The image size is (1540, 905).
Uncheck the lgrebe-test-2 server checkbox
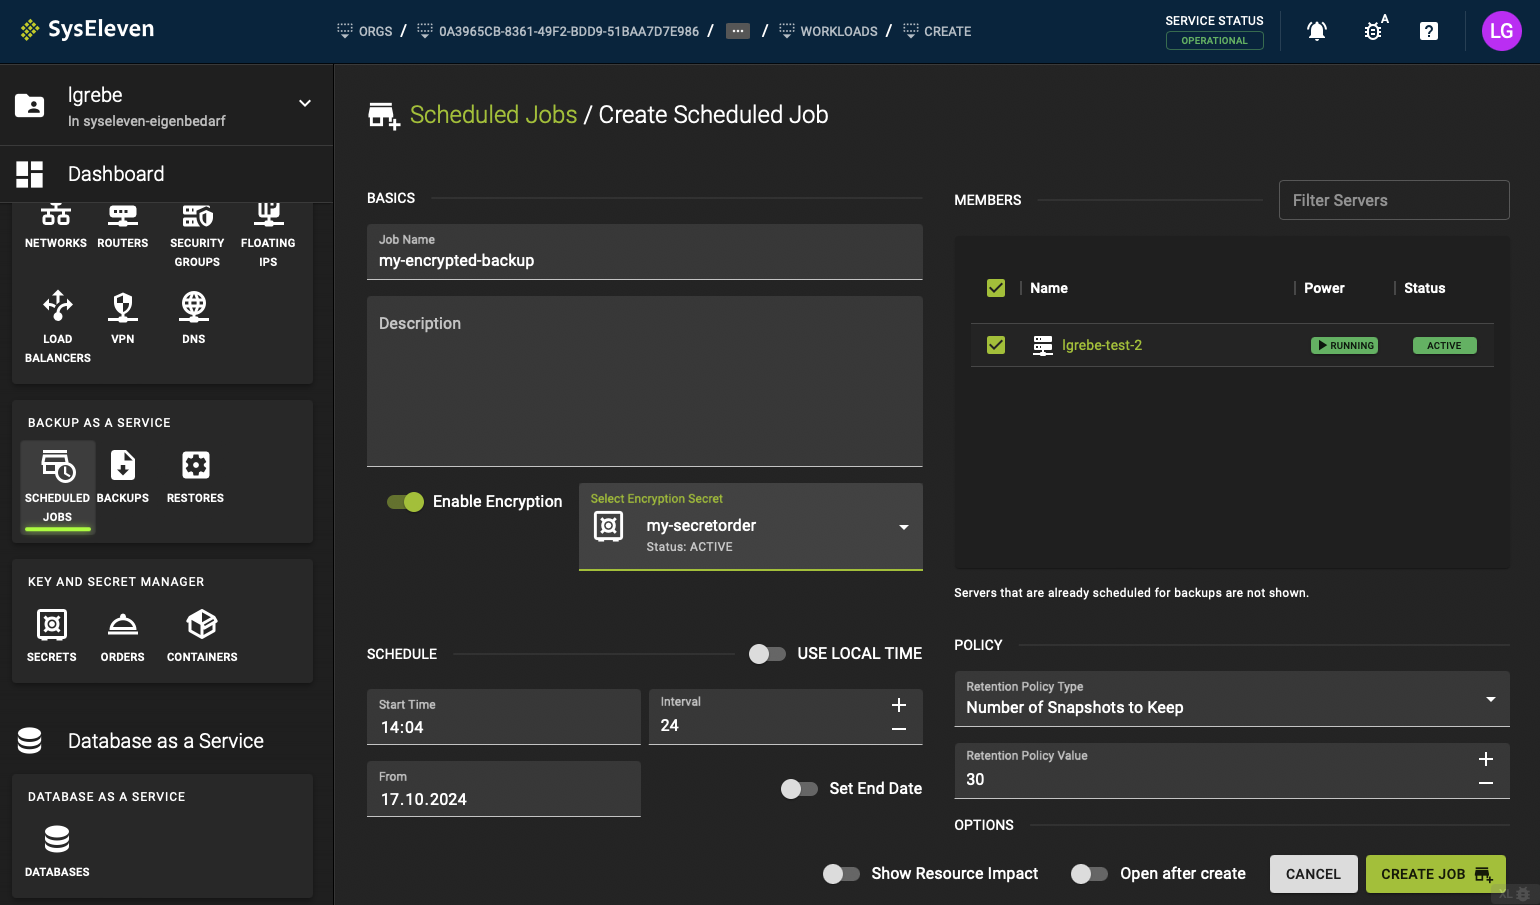[996, 345]
